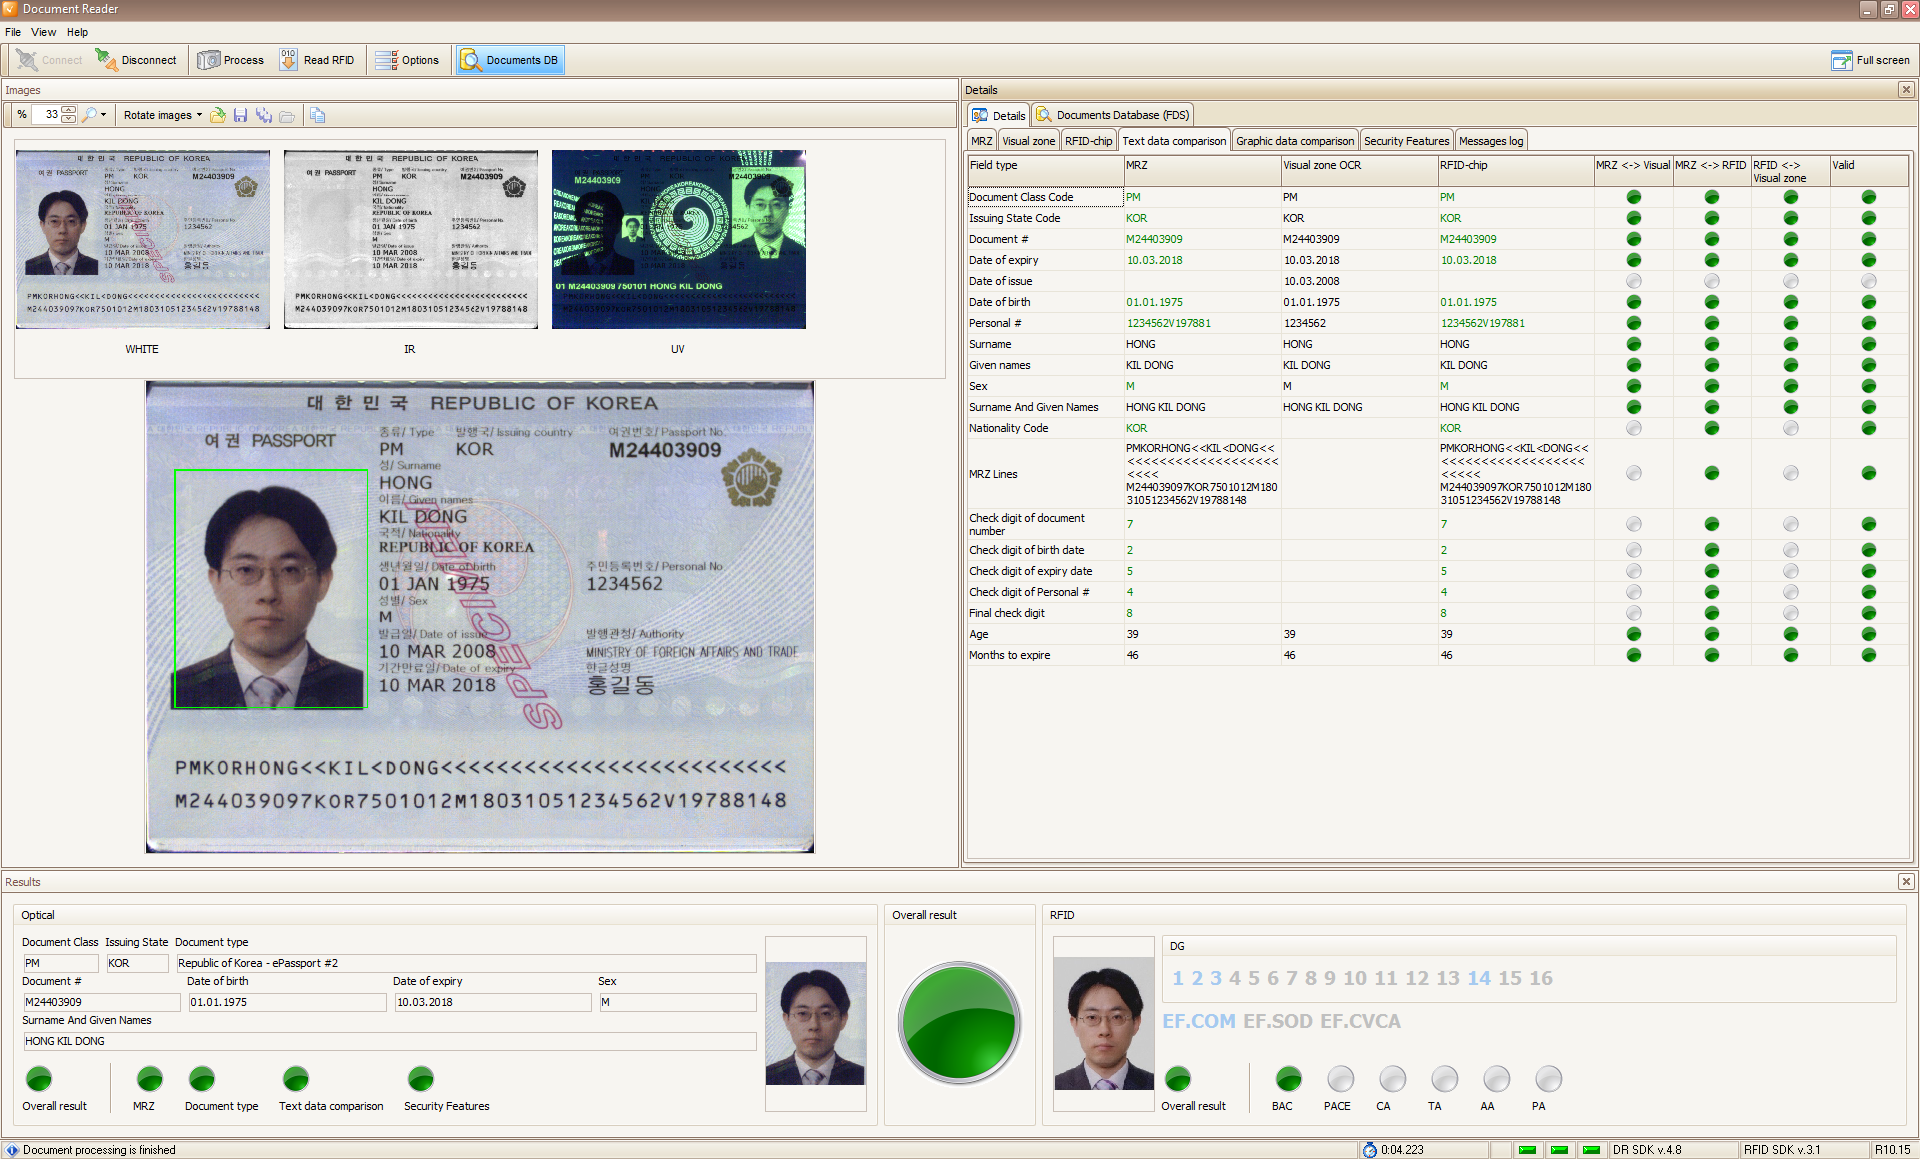Click the Read RFID toolbar icon
1920x1159 pixels.
pyautogui.click(x=288, y=60)
